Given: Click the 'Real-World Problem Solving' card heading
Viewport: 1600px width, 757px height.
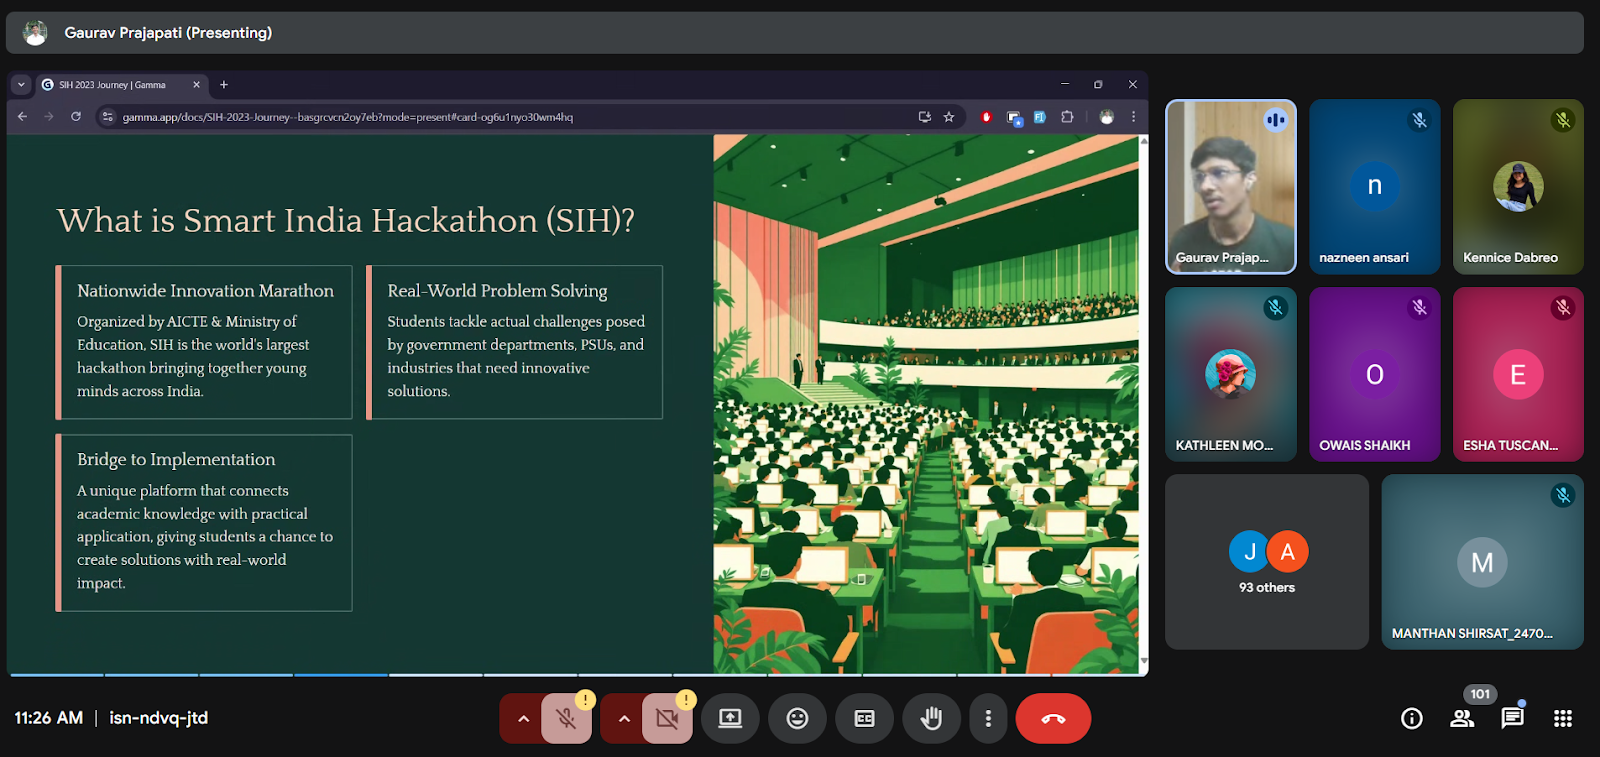Looking at the screenshot, I should coord(497,291).
